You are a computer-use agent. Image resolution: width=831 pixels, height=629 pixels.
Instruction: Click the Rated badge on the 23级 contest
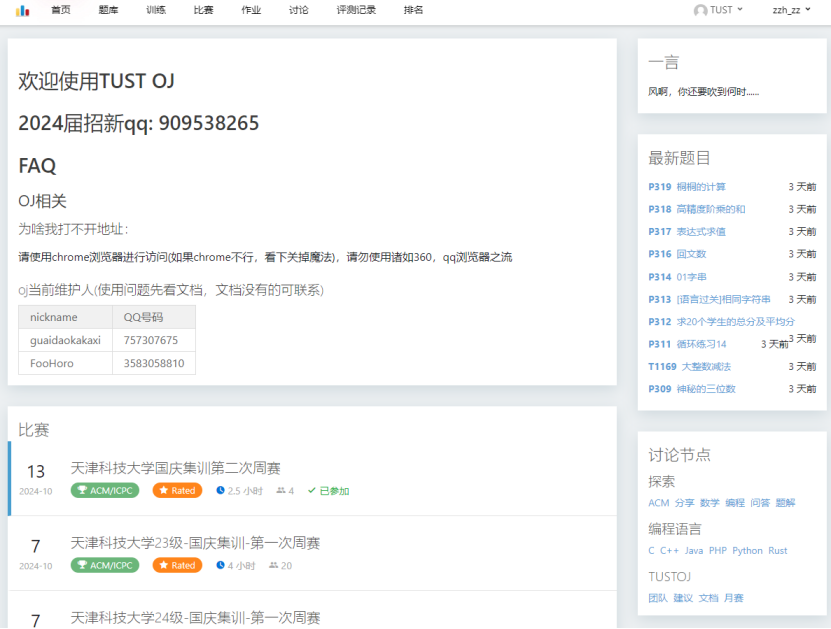pyautogui.click(x=177, y=565)
